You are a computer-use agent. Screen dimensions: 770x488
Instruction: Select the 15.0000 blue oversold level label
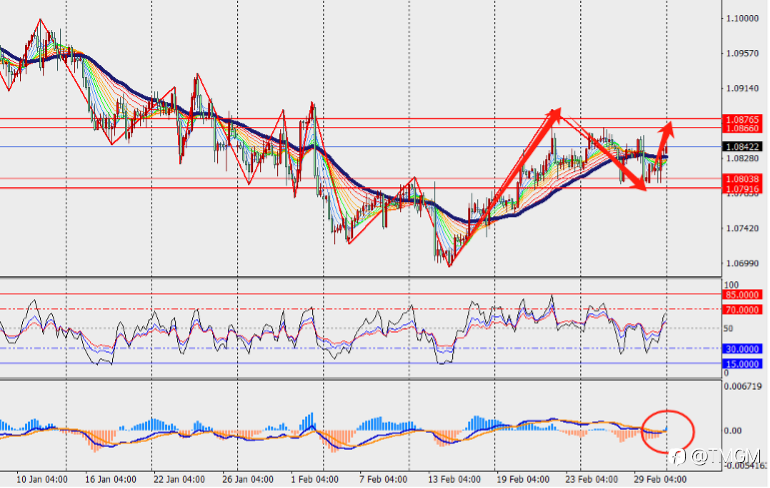[742, 364]
